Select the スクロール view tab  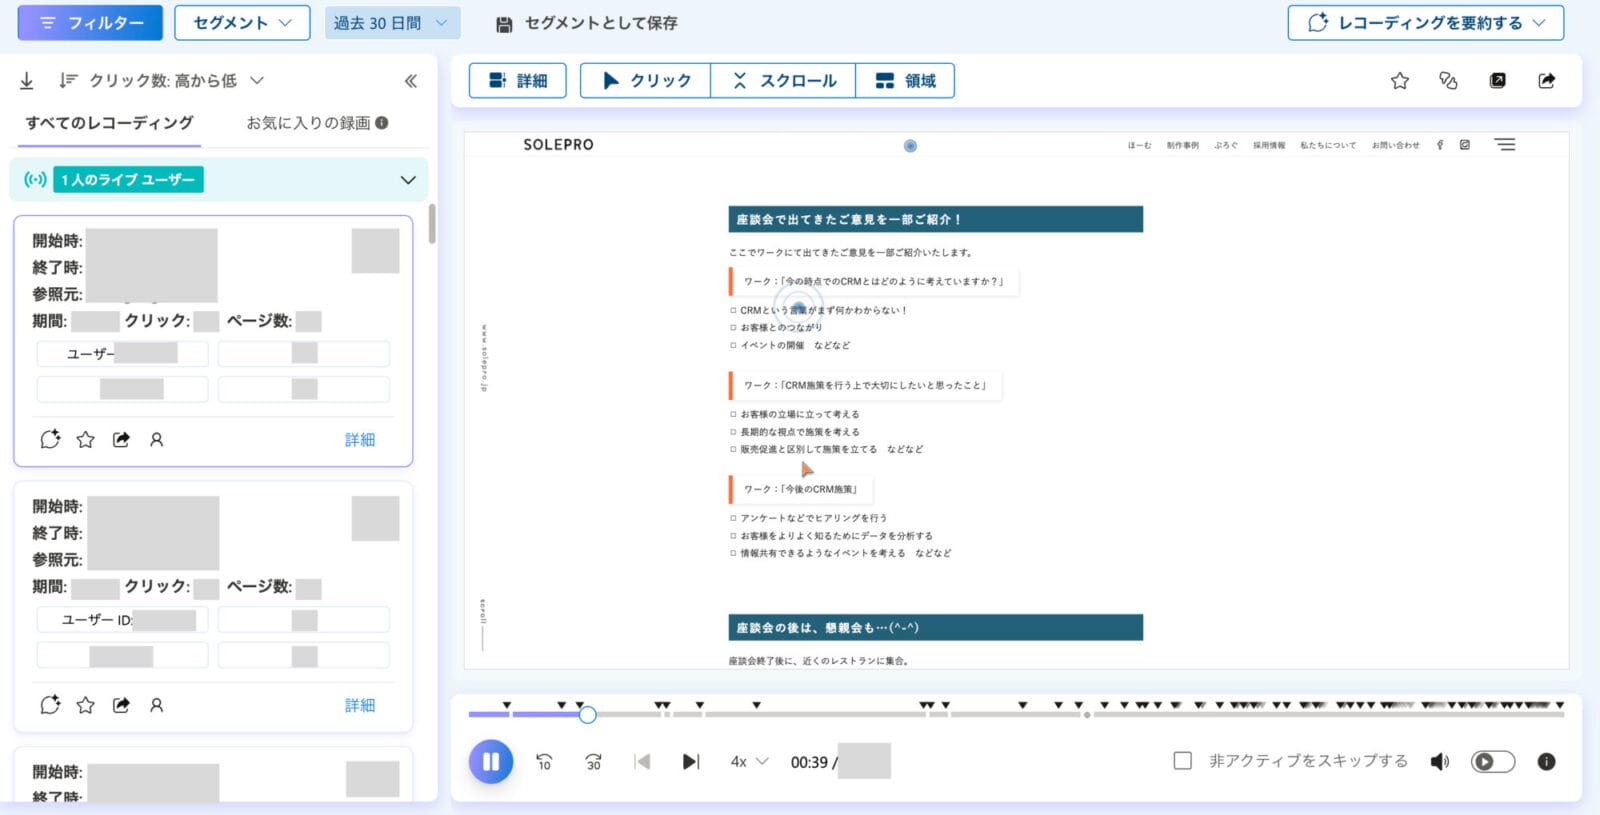[783, 81]
